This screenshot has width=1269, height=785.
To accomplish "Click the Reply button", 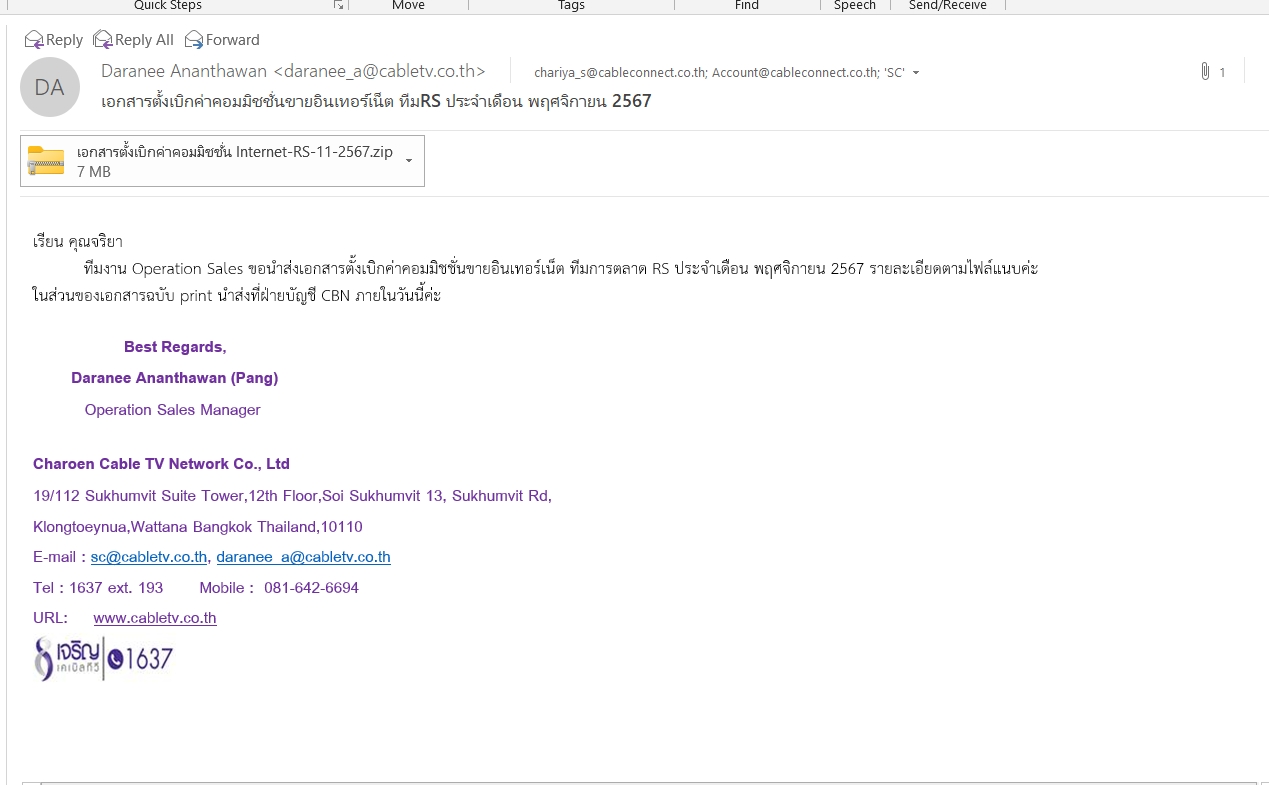I will [54, 40].
